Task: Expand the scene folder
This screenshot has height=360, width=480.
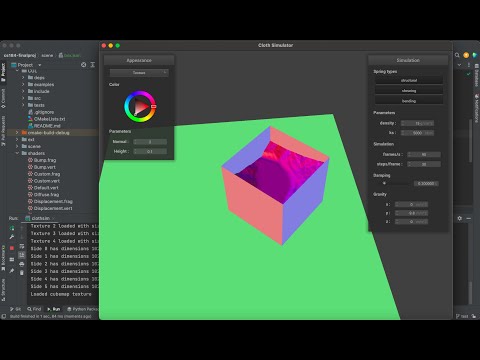Action: coord(17,146)
